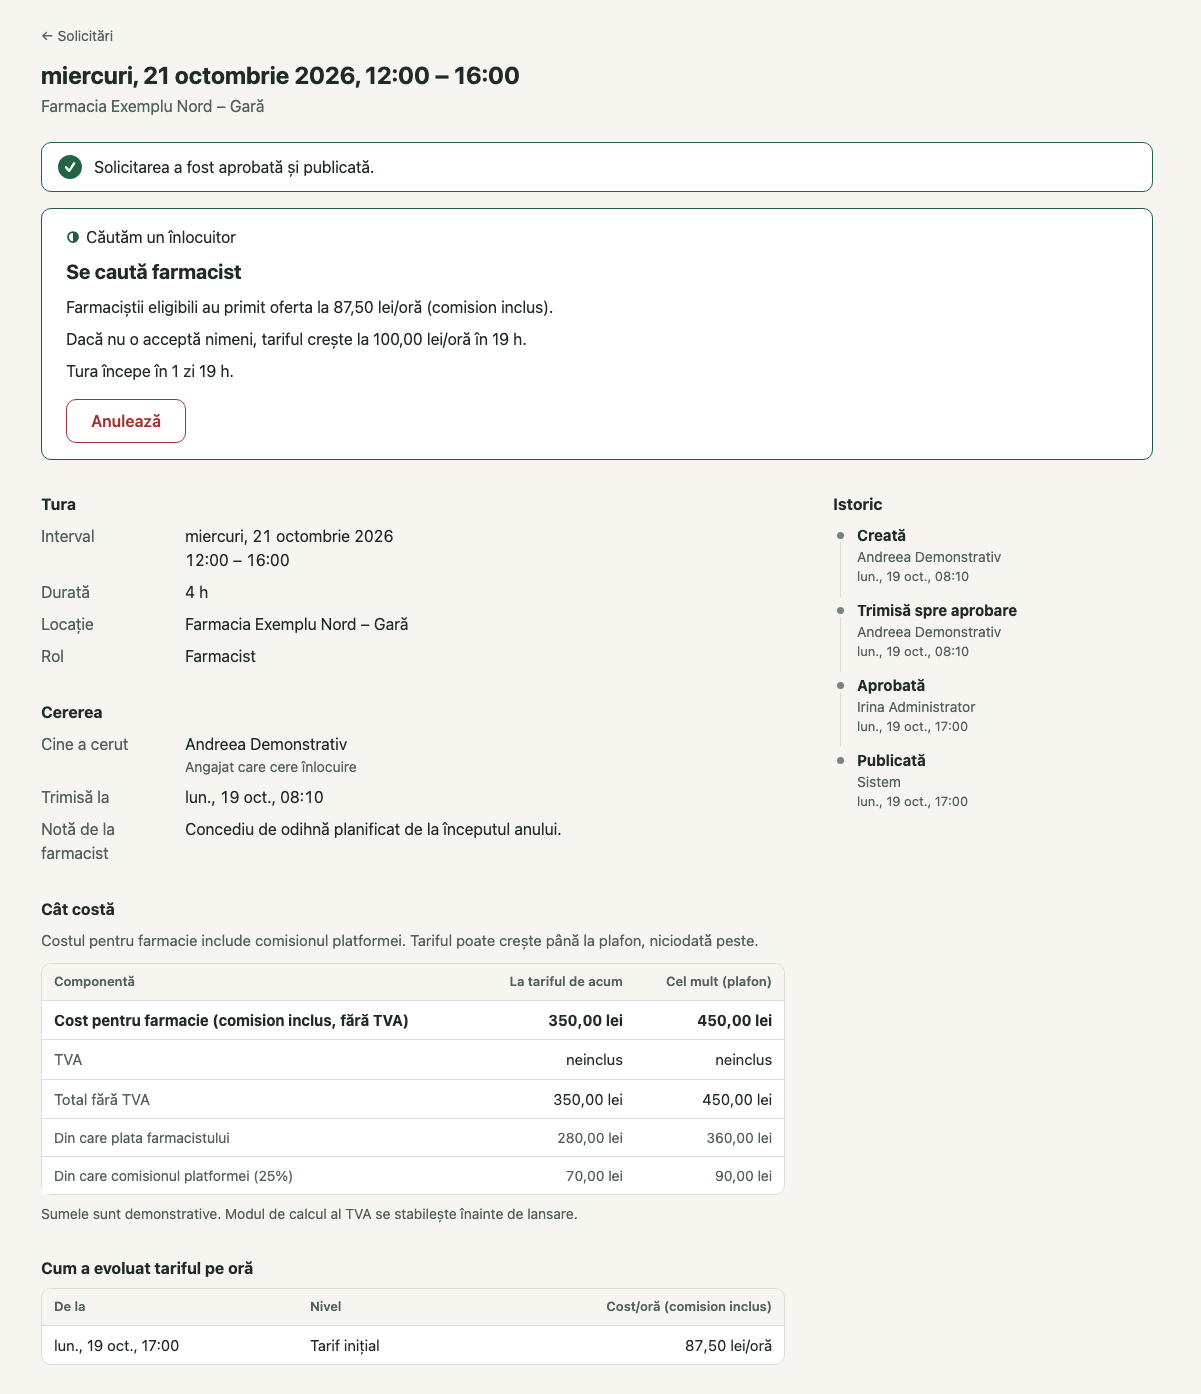Click the platform commission value "70,00 lei"
This screenshot has height=1394, width=1201.
point(594,1176)
